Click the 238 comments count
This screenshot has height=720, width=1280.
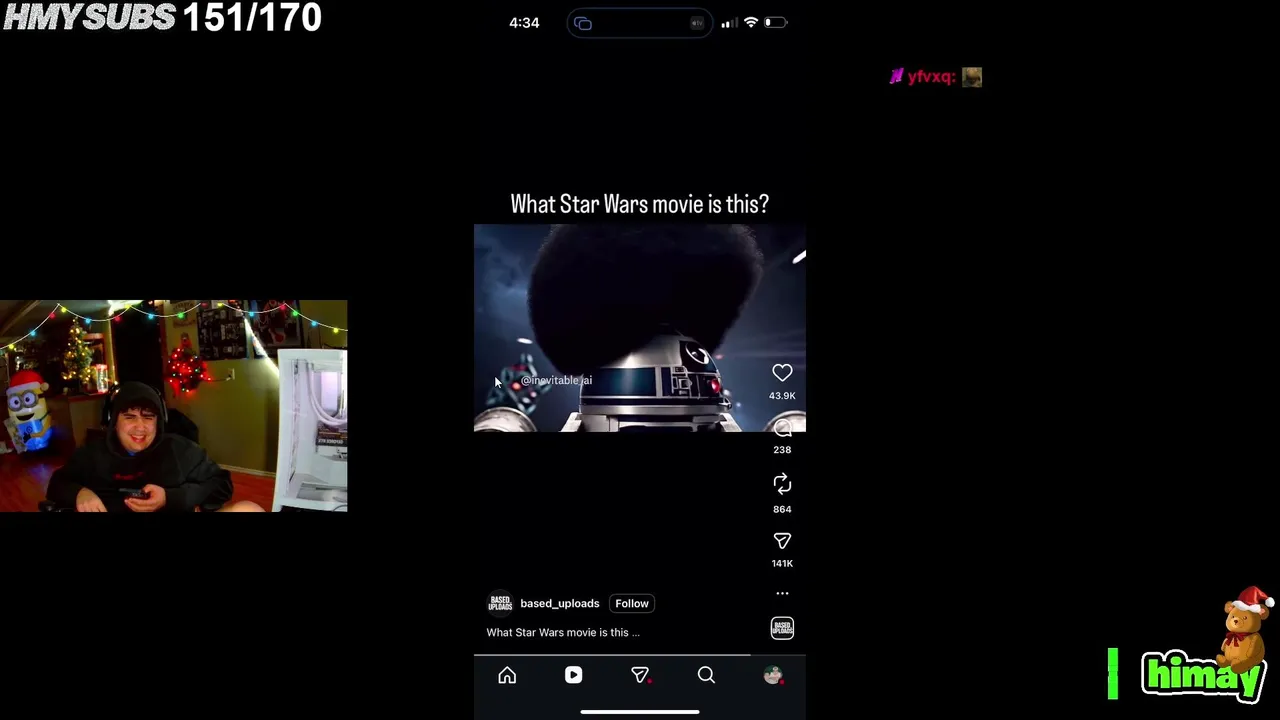point(782,450)
